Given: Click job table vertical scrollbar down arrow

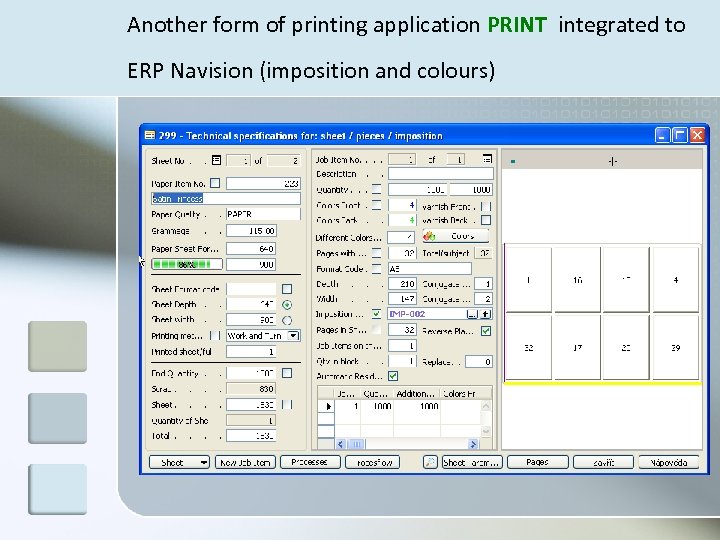Looking at the screenshot, I should click(486, 431).
